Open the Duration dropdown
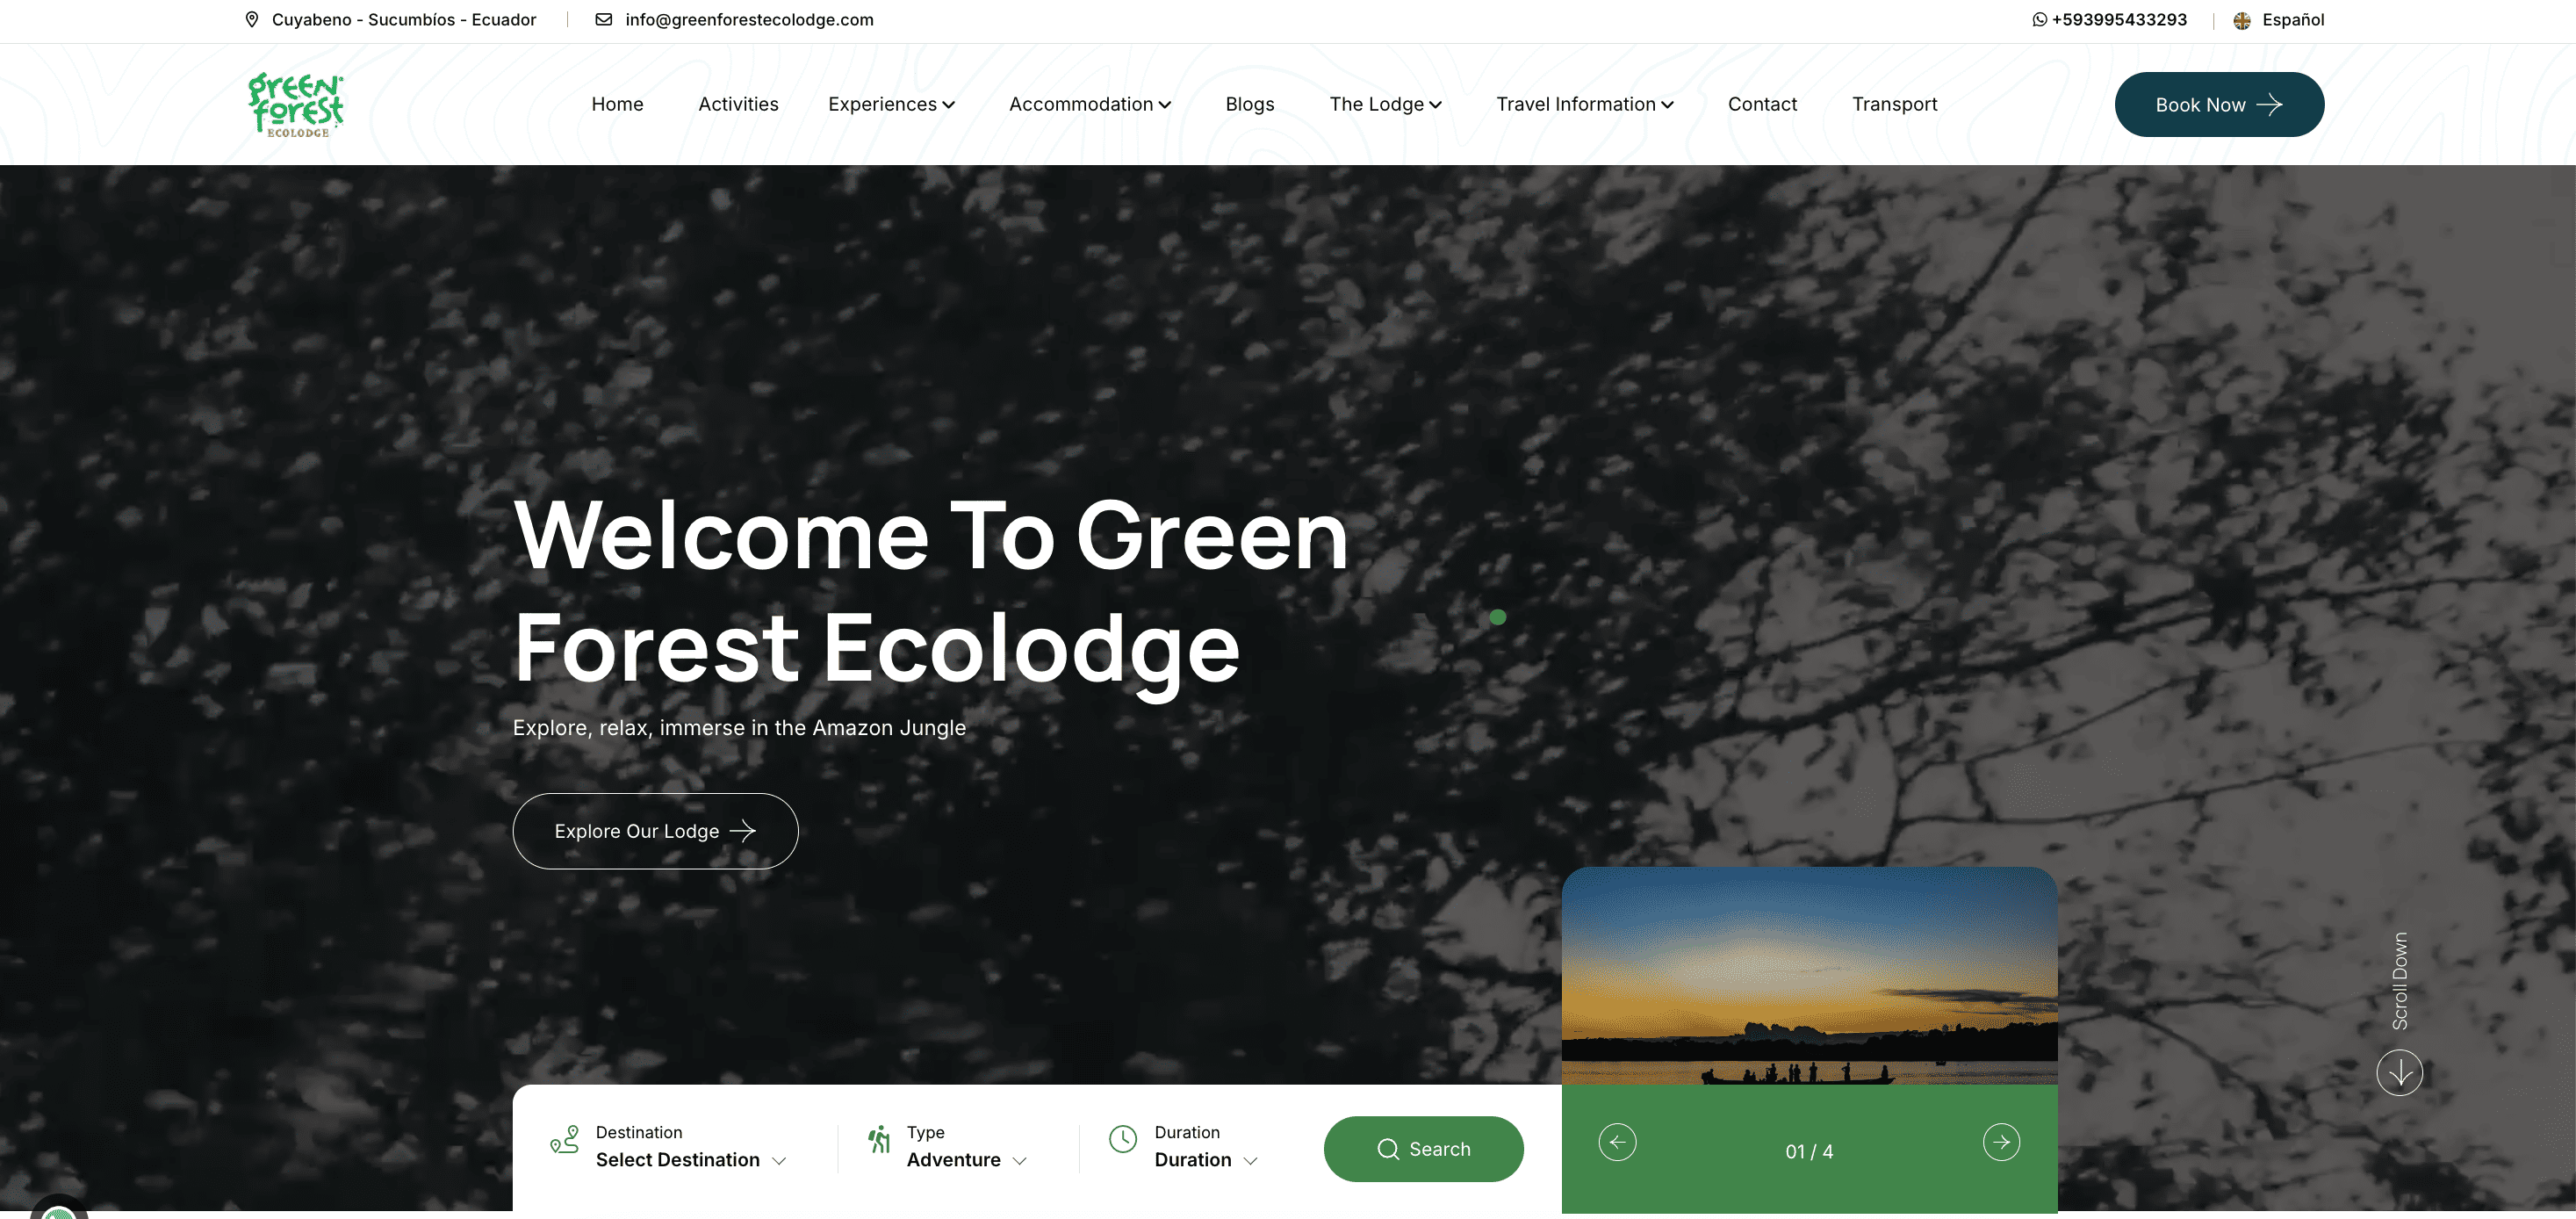The height and width of the screenshot is (1219, 2576). pos(1206,1160)
